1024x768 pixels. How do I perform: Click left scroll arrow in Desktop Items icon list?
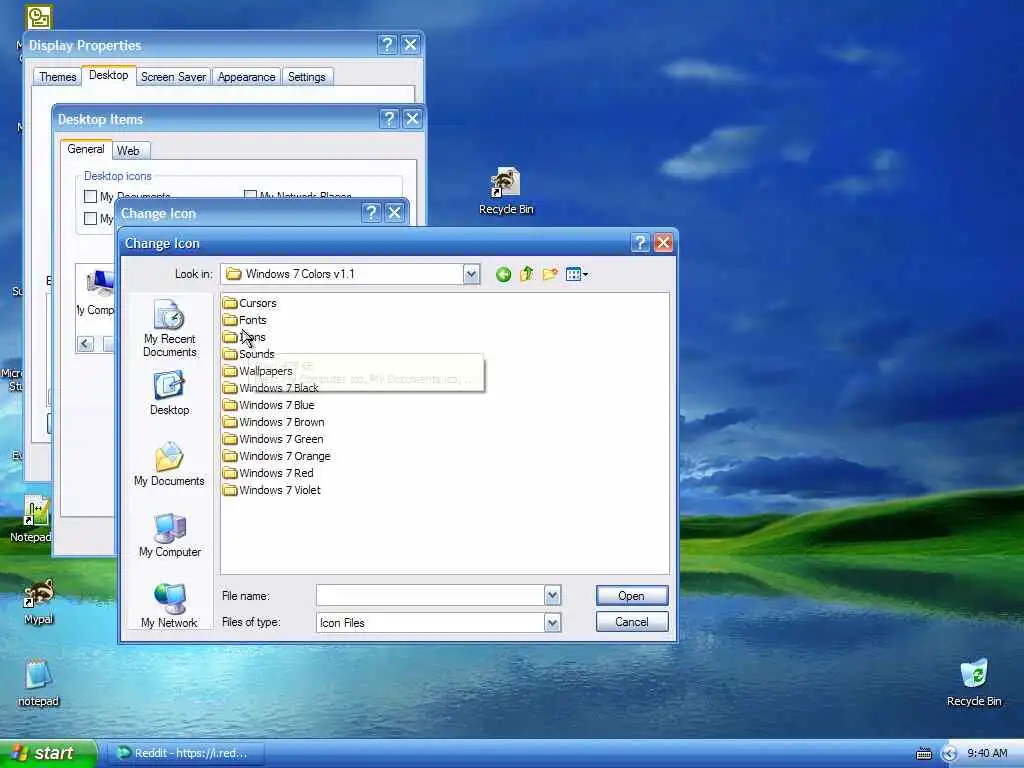(x=85, y=344)
